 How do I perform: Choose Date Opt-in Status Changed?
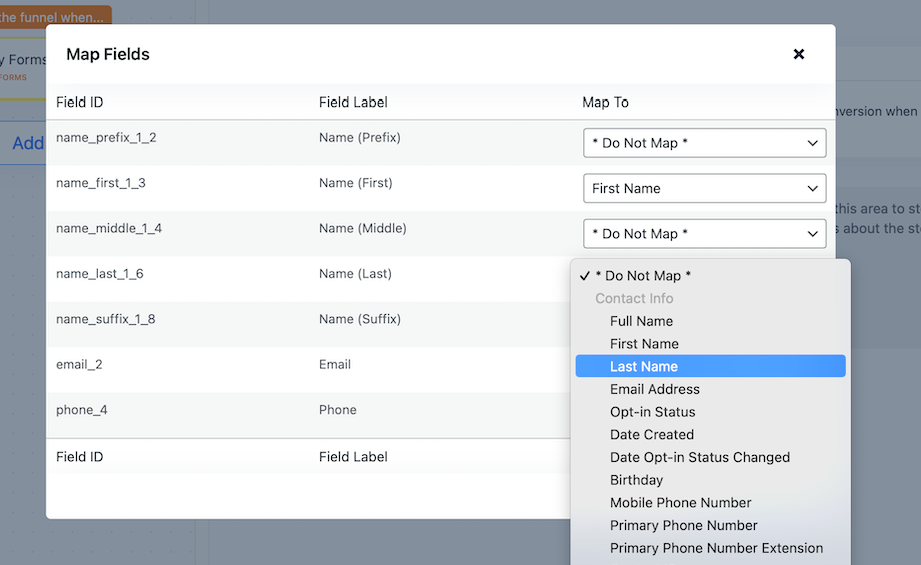(699, 458)
